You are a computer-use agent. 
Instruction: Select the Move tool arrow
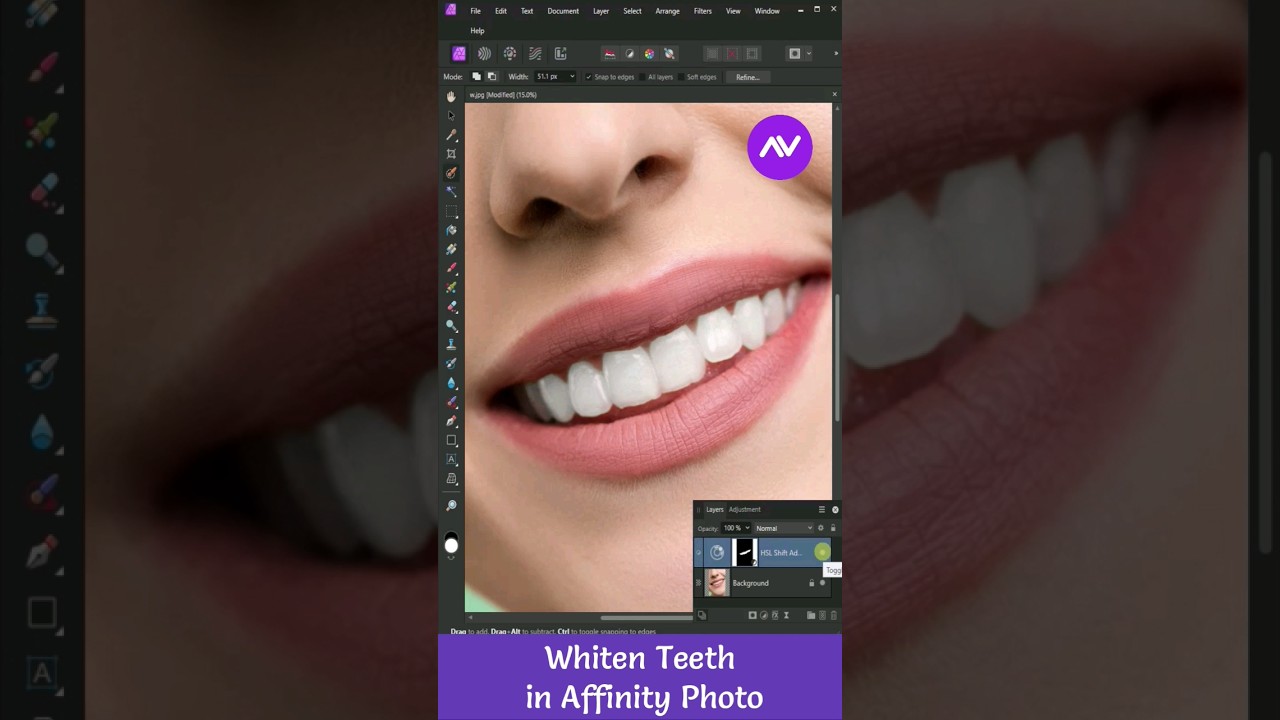(451, 115)
